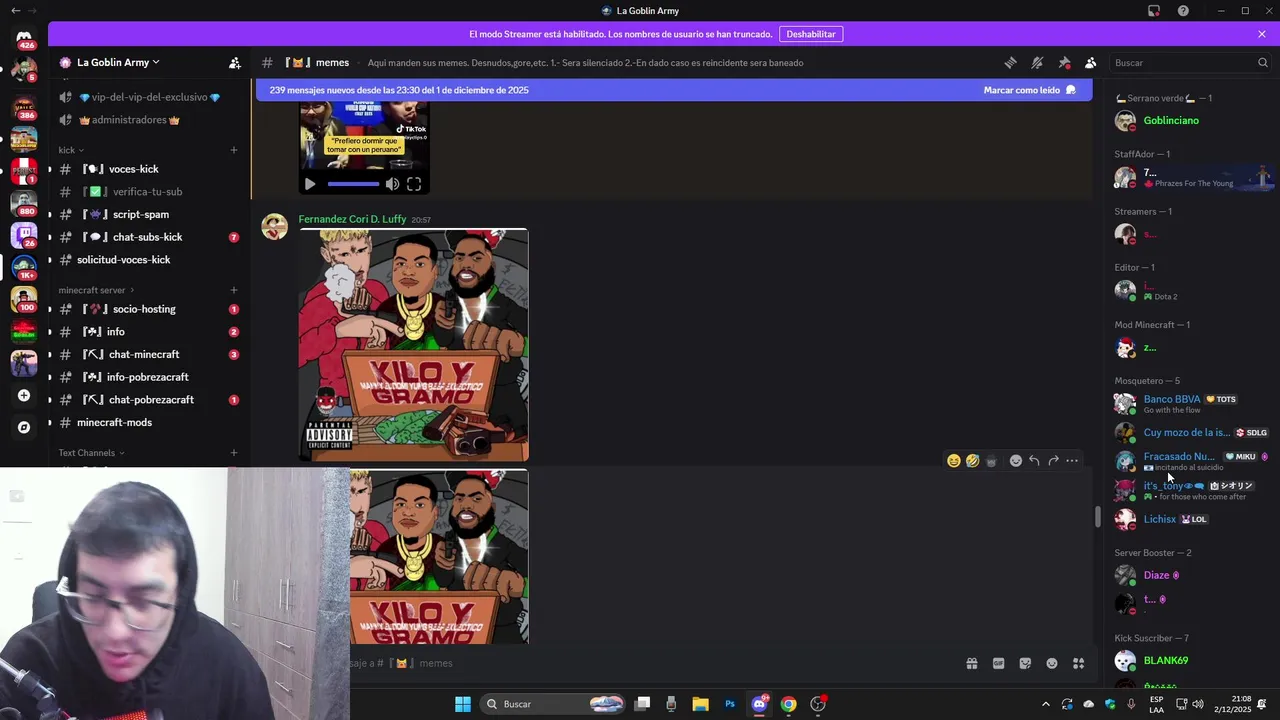The image size is (1280, 720).
Task: Toggle the muted notification bell icon
Action: pyautogui.click(x=1037, y=62)
